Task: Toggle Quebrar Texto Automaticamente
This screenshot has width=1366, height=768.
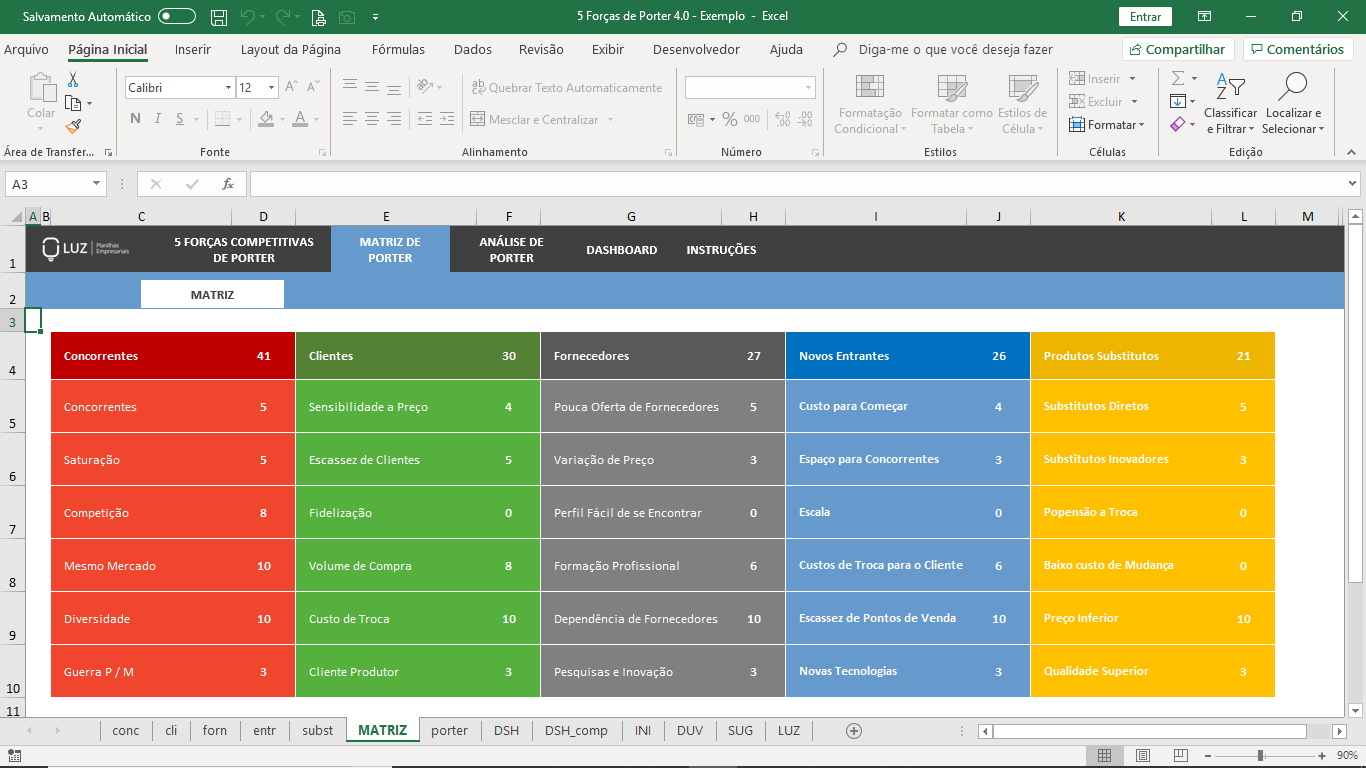Action: [x=566, y=88]
